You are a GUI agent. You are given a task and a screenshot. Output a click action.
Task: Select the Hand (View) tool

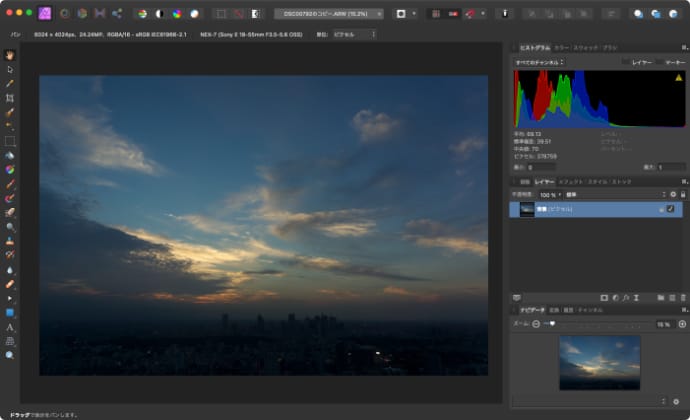tap(10, 55)
